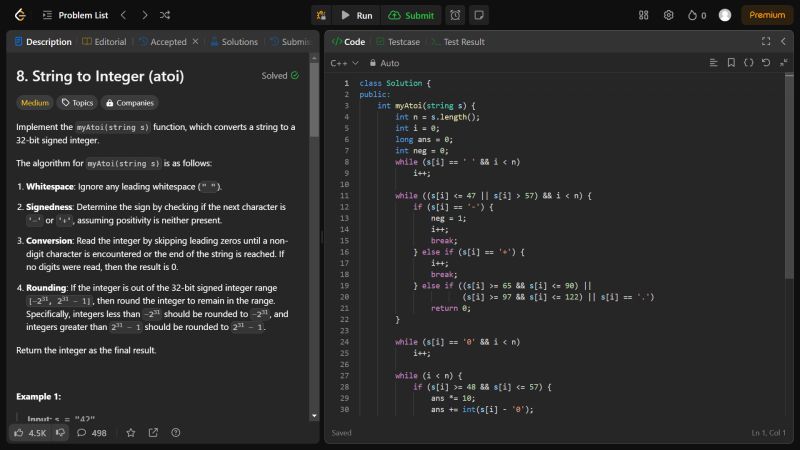Open the settings gear icon

click(x=668, y=15)
